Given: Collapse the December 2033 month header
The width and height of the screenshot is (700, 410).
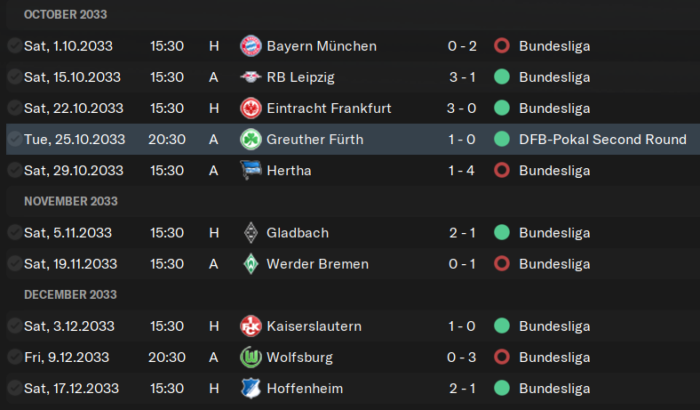Looking at the screenshot, I should pos(71,295).
